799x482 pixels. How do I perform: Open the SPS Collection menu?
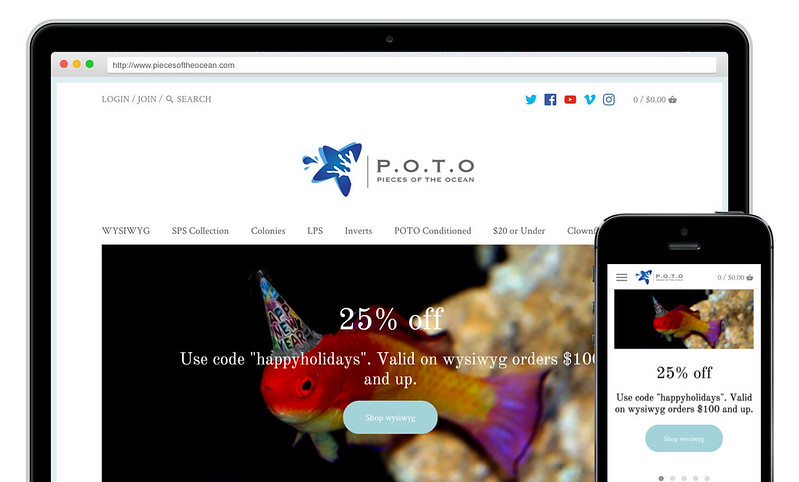click(x=200, y=230)
